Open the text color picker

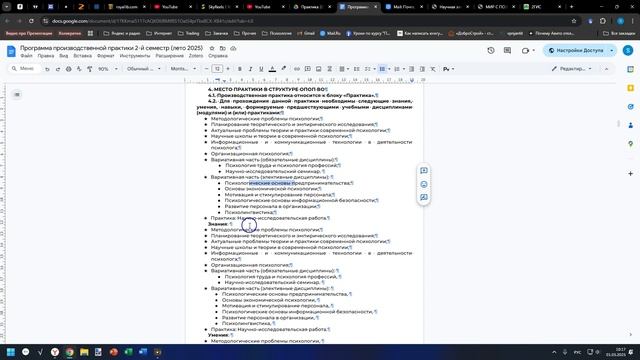[x=272, y=69]
